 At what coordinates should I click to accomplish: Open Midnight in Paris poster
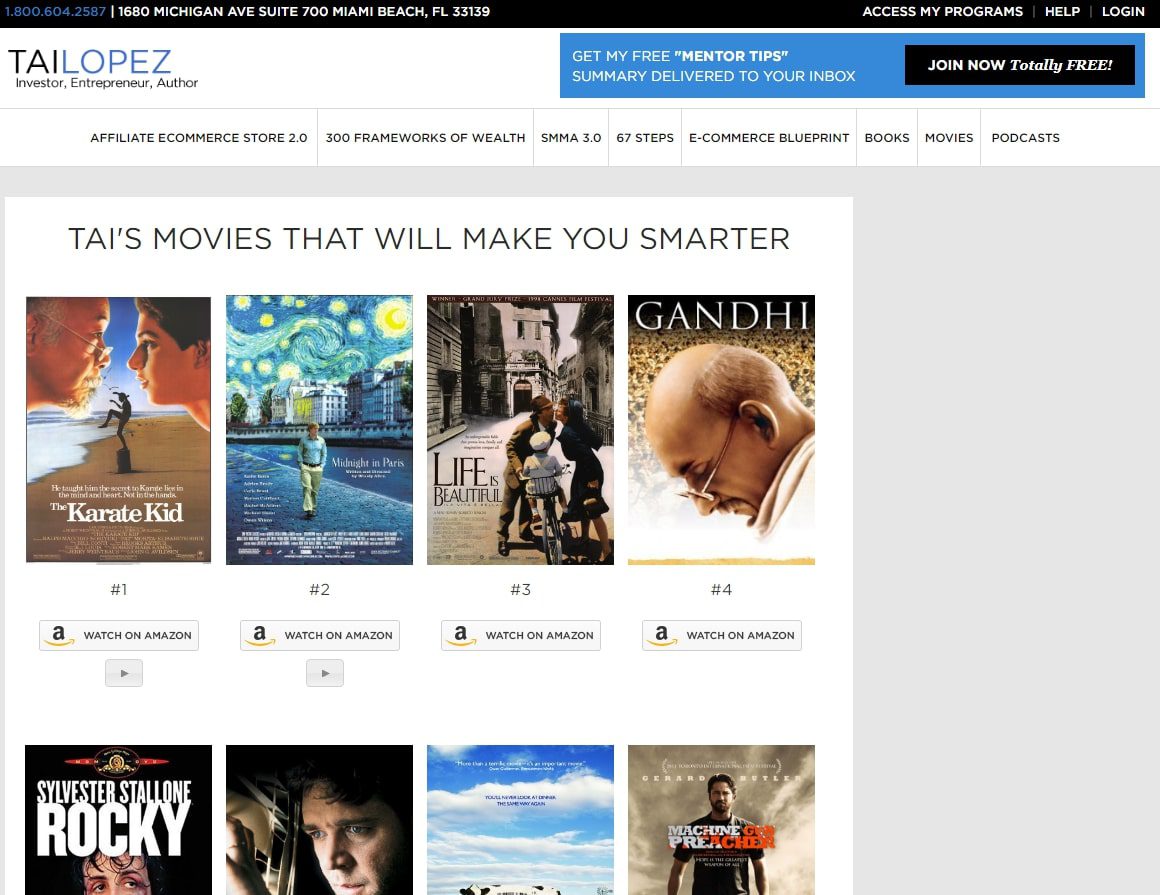320,430
